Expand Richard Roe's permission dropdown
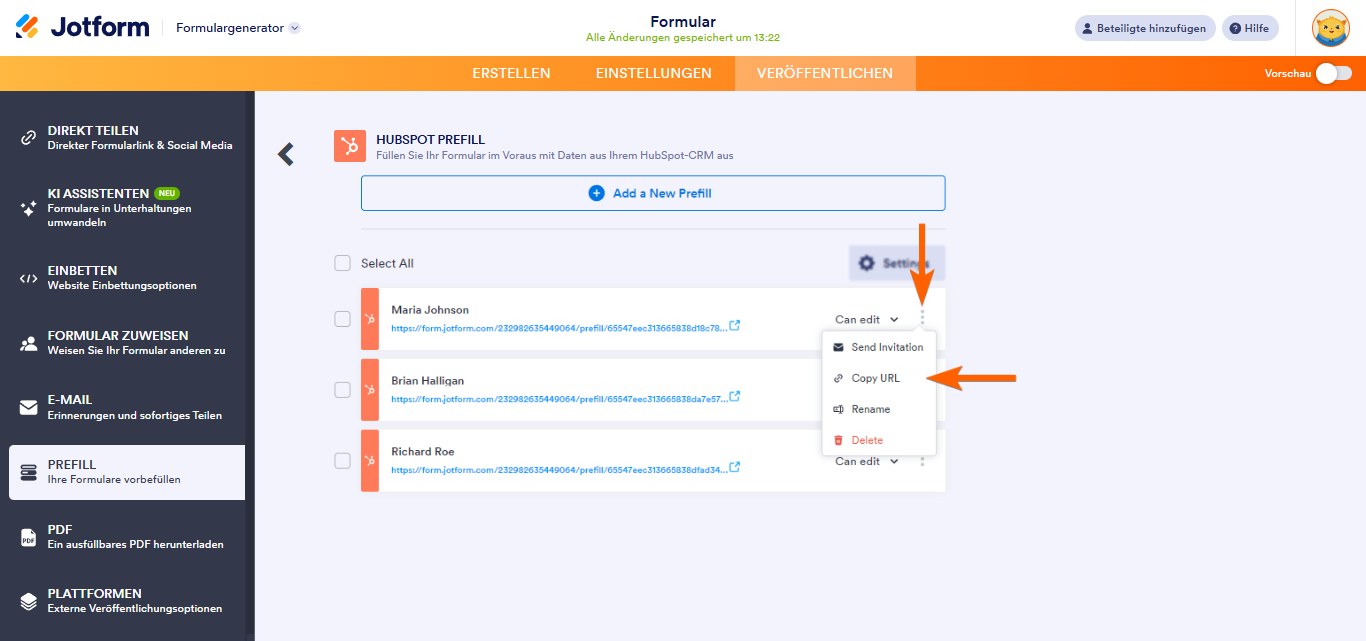Viewport: 1366px width, 641px height. 864,461
